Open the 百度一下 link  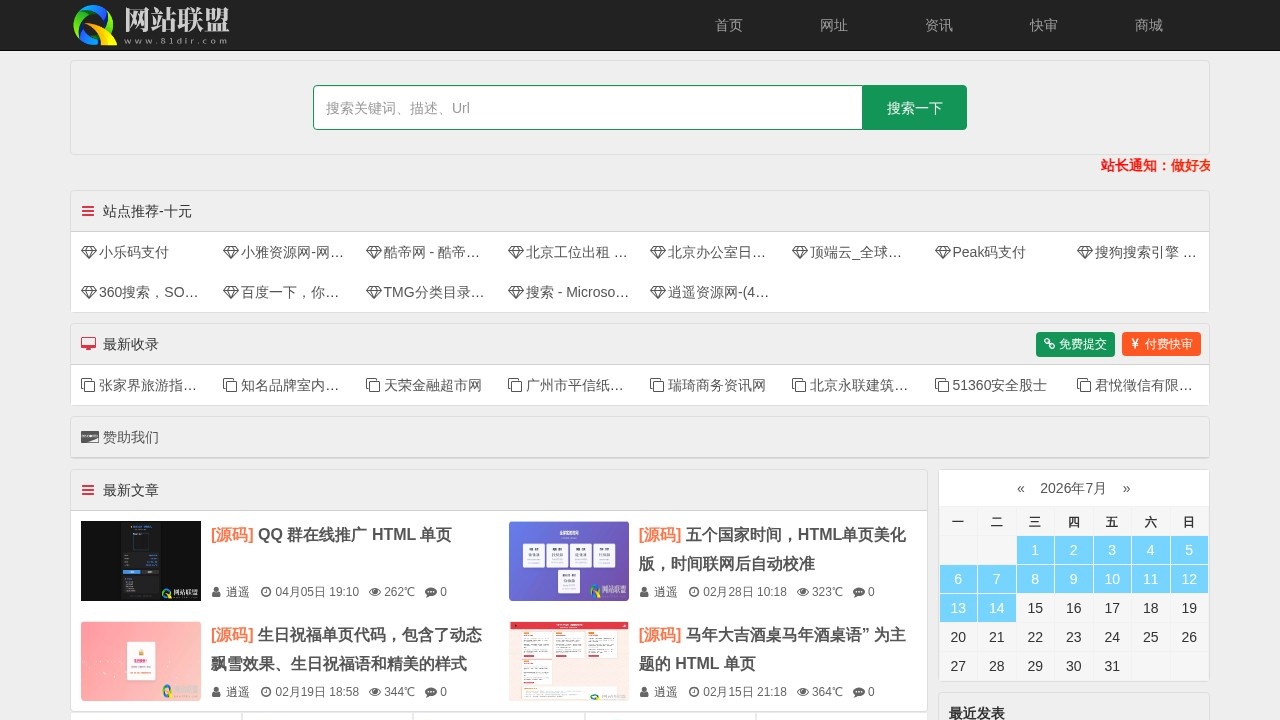[x=282, y=292]
